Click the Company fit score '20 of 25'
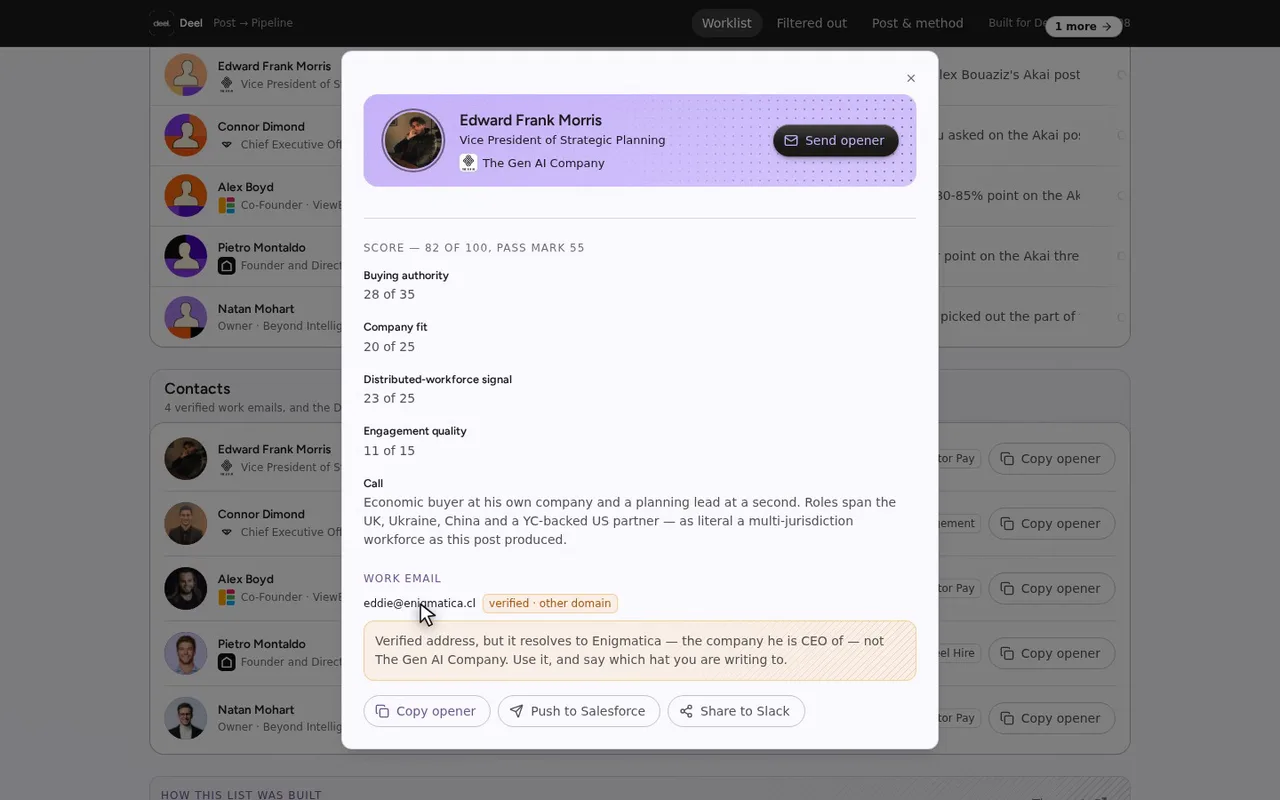1280x800 pixels. 389,346
